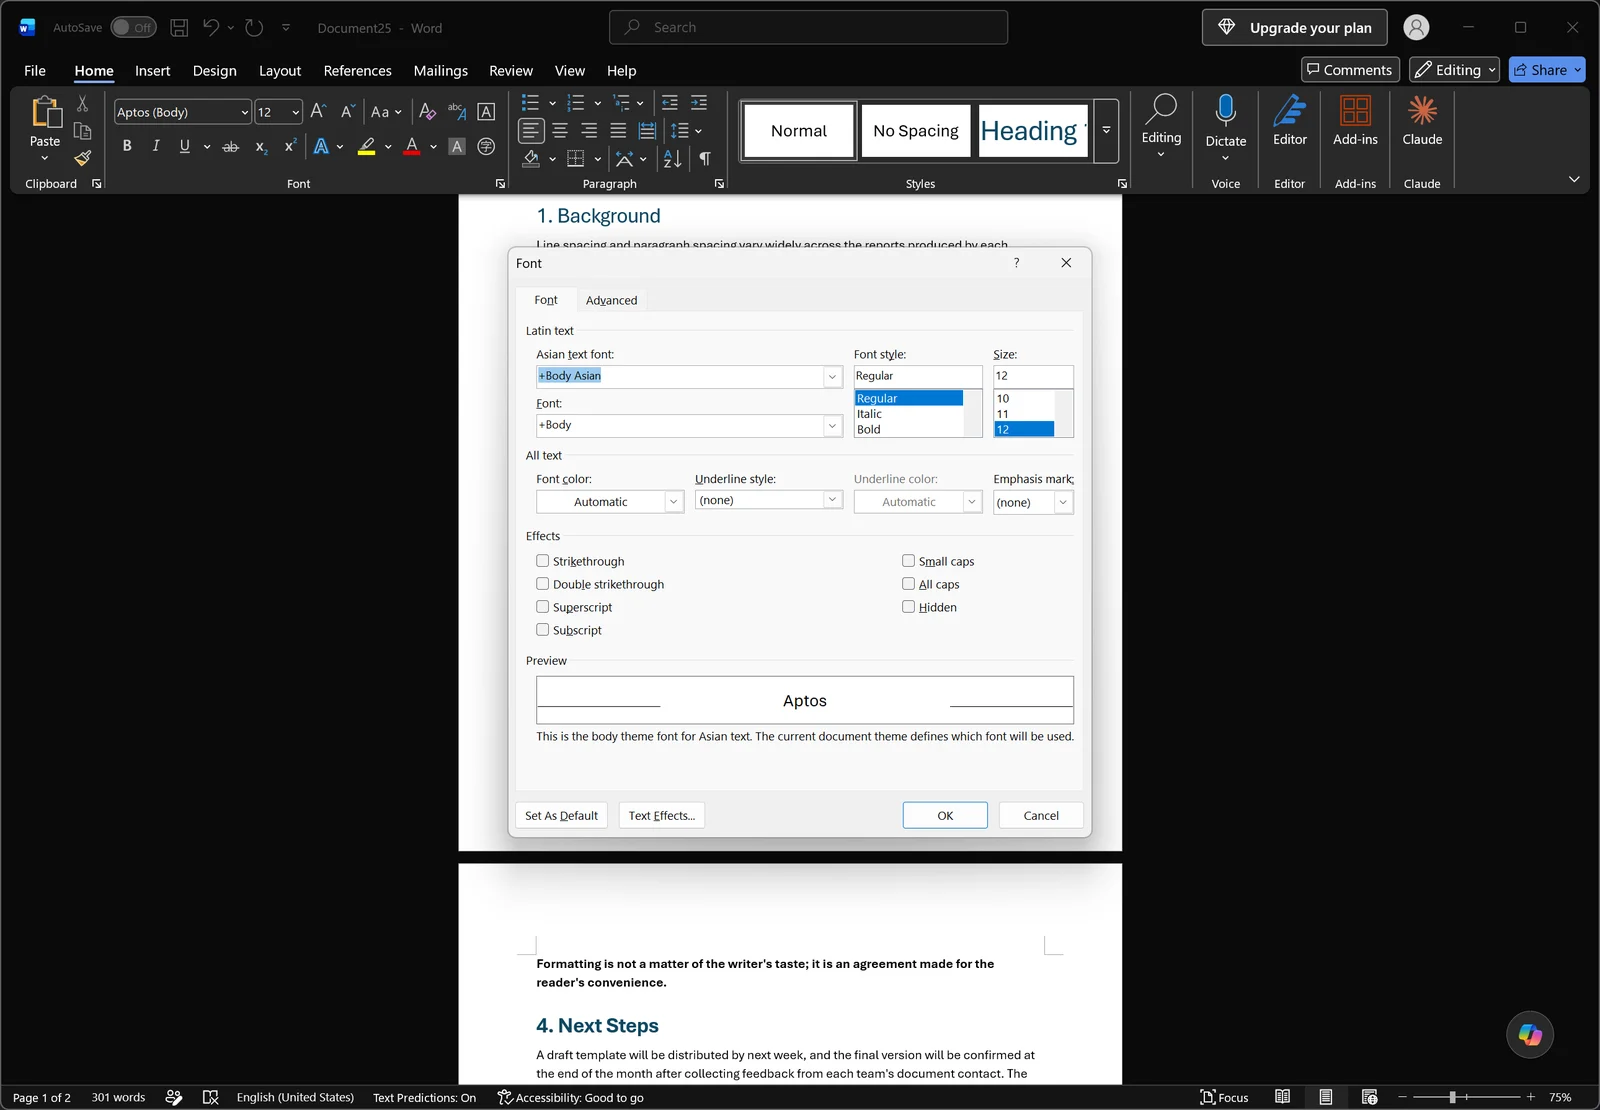Open the Comments pane button

click(x=1350, y=70)
